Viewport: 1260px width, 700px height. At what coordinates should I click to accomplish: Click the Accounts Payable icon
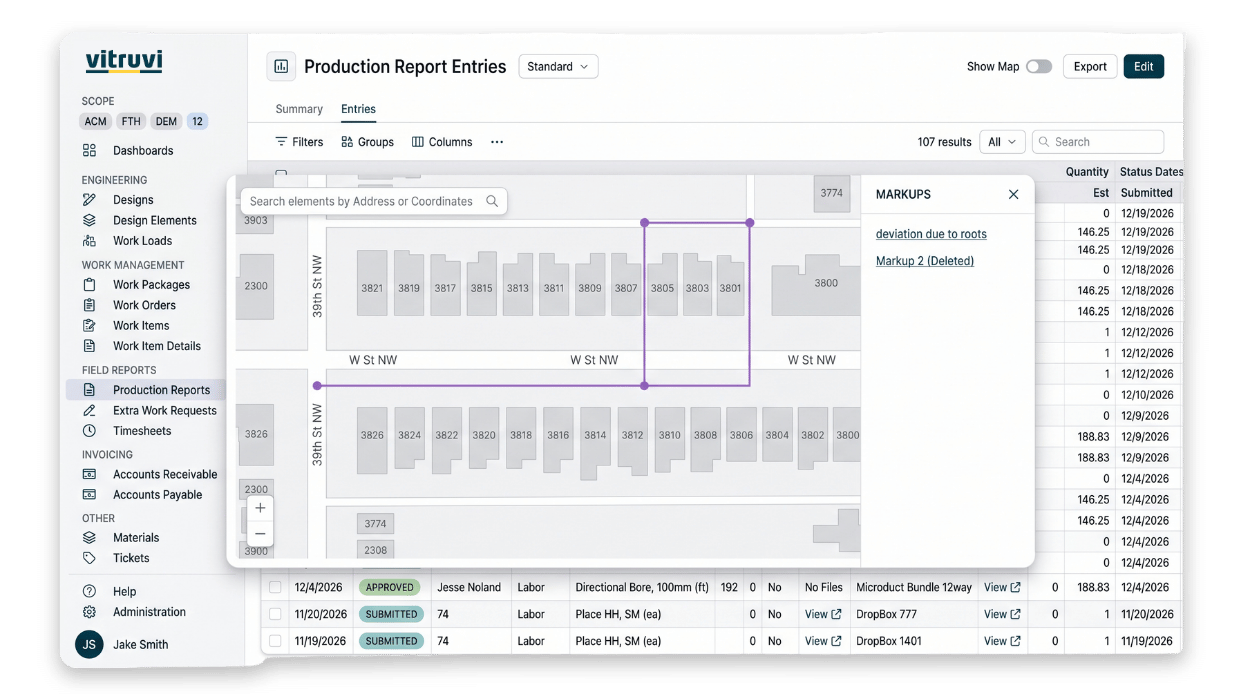click(90, 495)
